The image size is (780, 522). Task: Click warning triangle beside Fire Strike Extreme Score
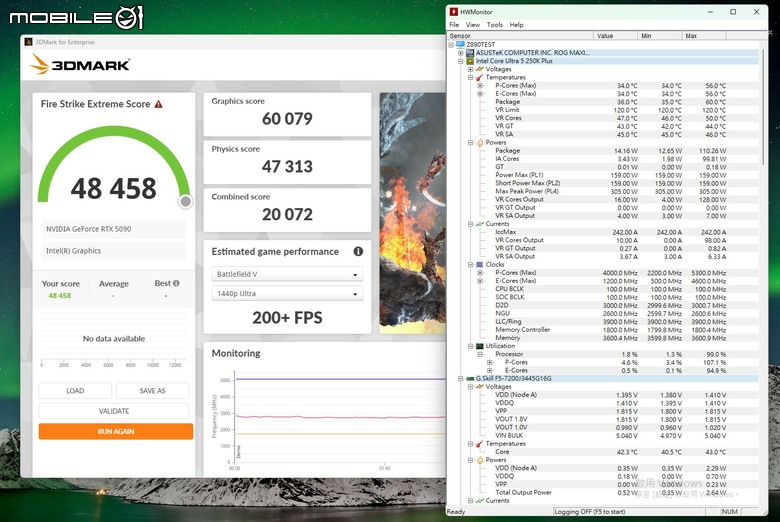[x=159, y=104]
